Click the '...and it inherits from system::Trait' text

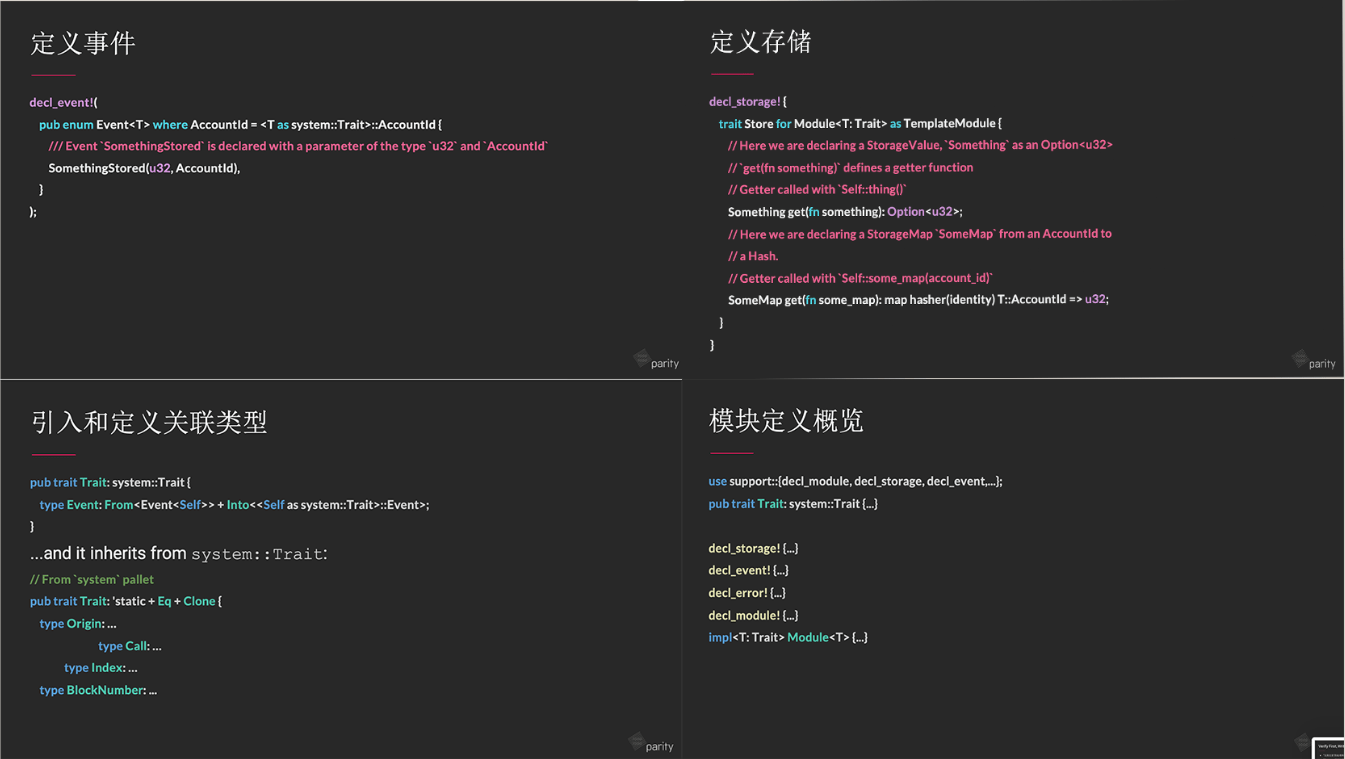point(179,554)
